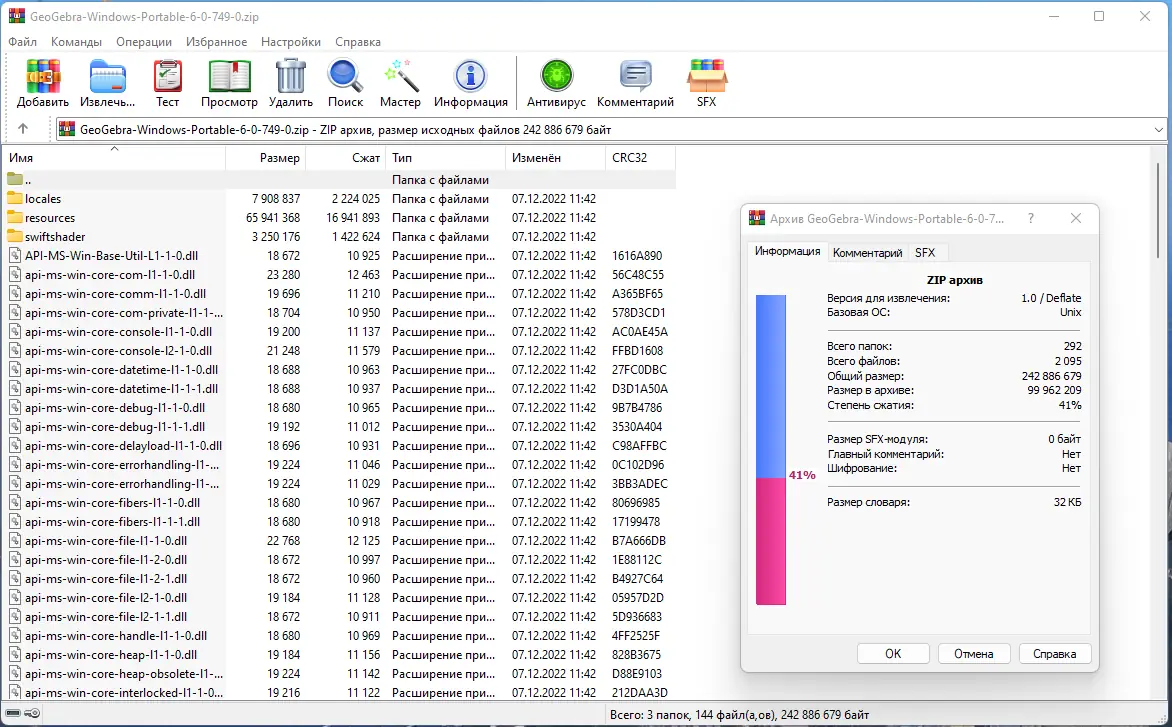Select the locales folder icon
This screenshot has height=727, width=1172.
(14, 199)
